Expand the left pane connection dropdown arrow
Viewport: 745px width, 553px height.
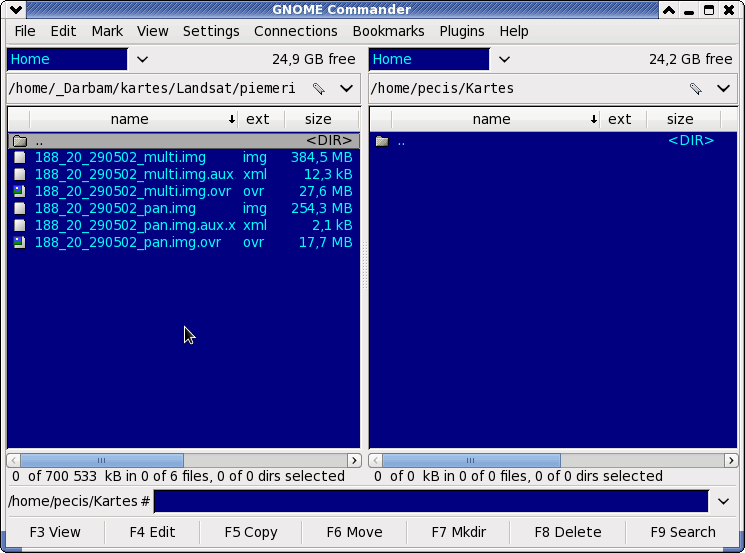(x=142, y=59)
